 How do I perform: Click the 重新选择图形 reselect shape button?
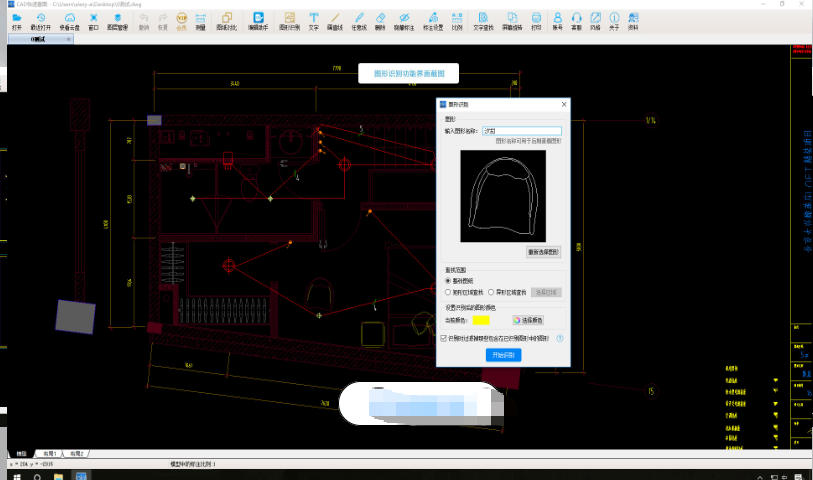(x=544, y=251)
